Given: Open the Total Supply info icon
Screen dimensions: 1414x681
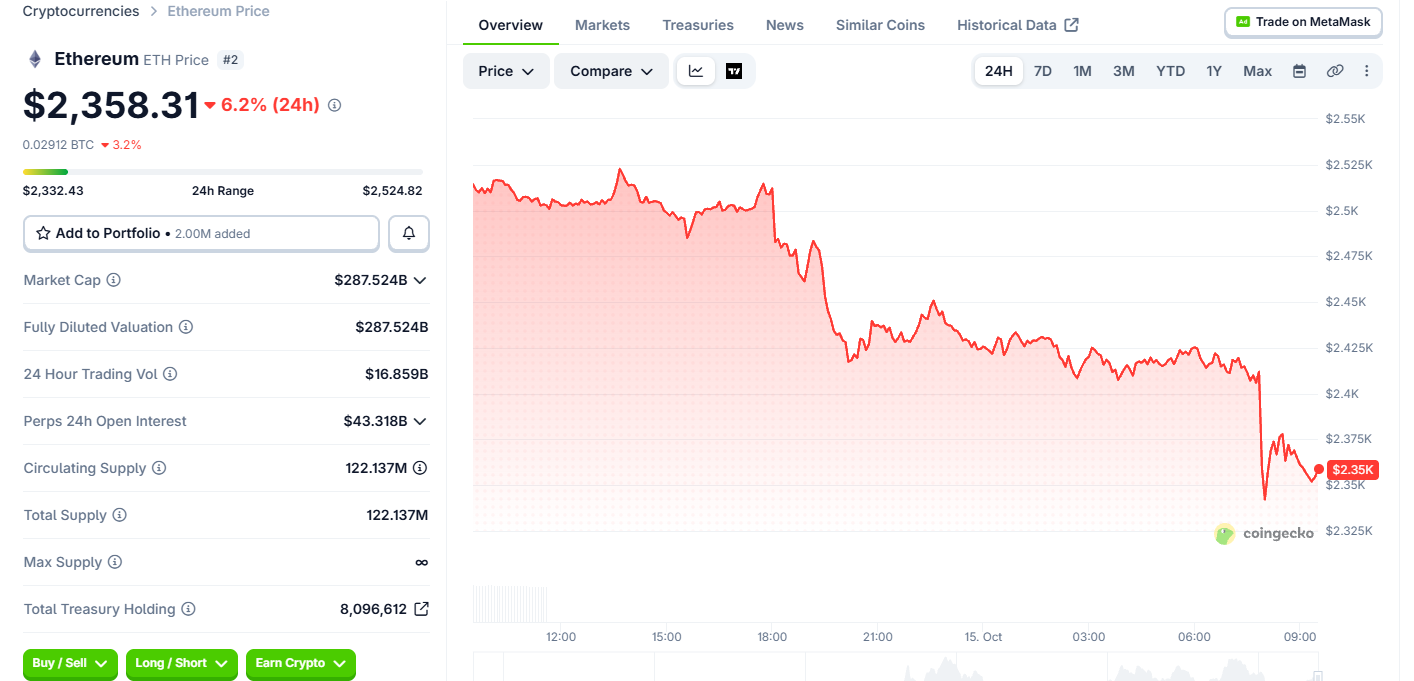Looking at the screenshot, I should pos(120,515).
